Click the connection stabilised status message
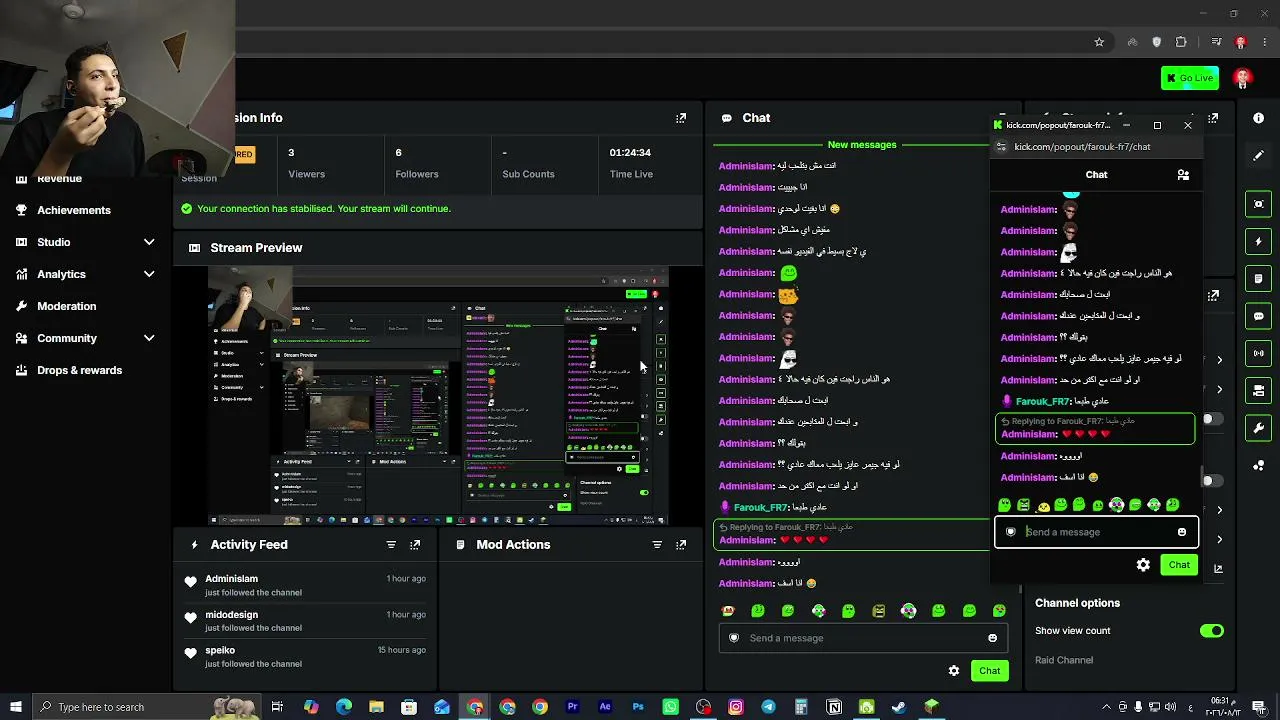Image resolution: width=1280 pixels, height=720 pixels. [x=324, y=209]
